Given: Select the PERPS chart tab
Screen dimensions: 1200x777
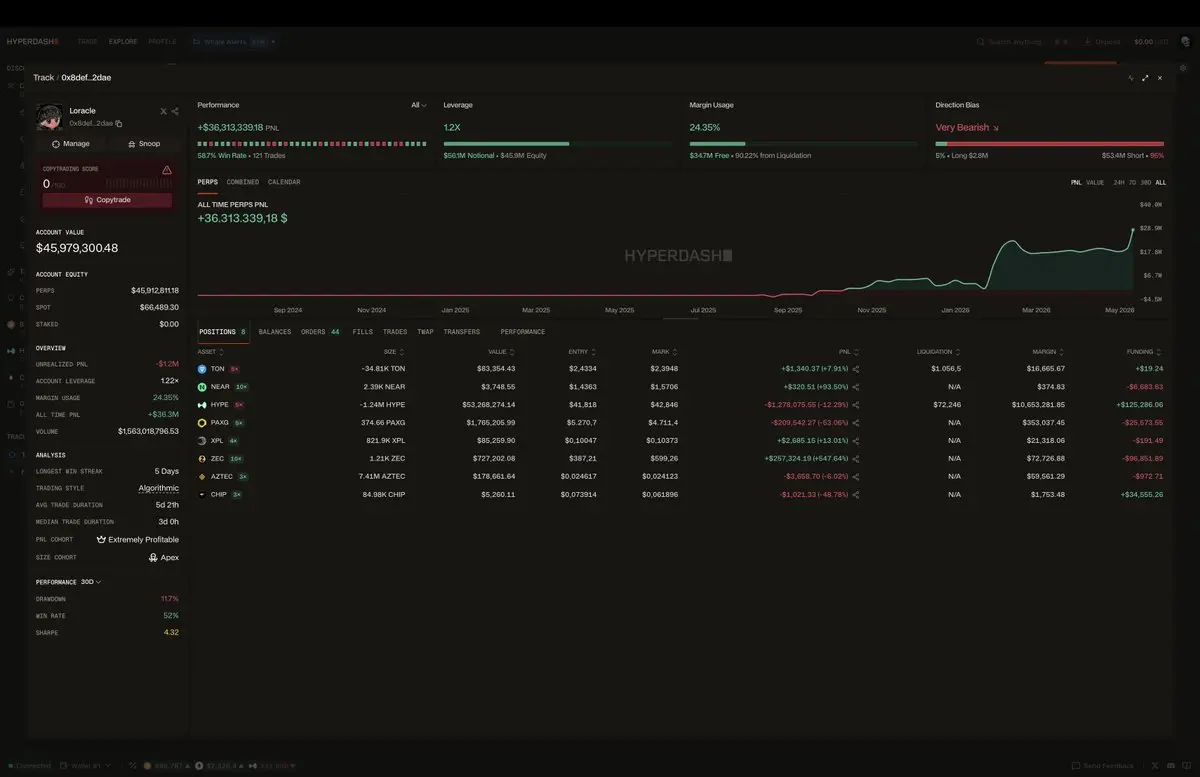Looking at the screenshot, I should [208, 183].
